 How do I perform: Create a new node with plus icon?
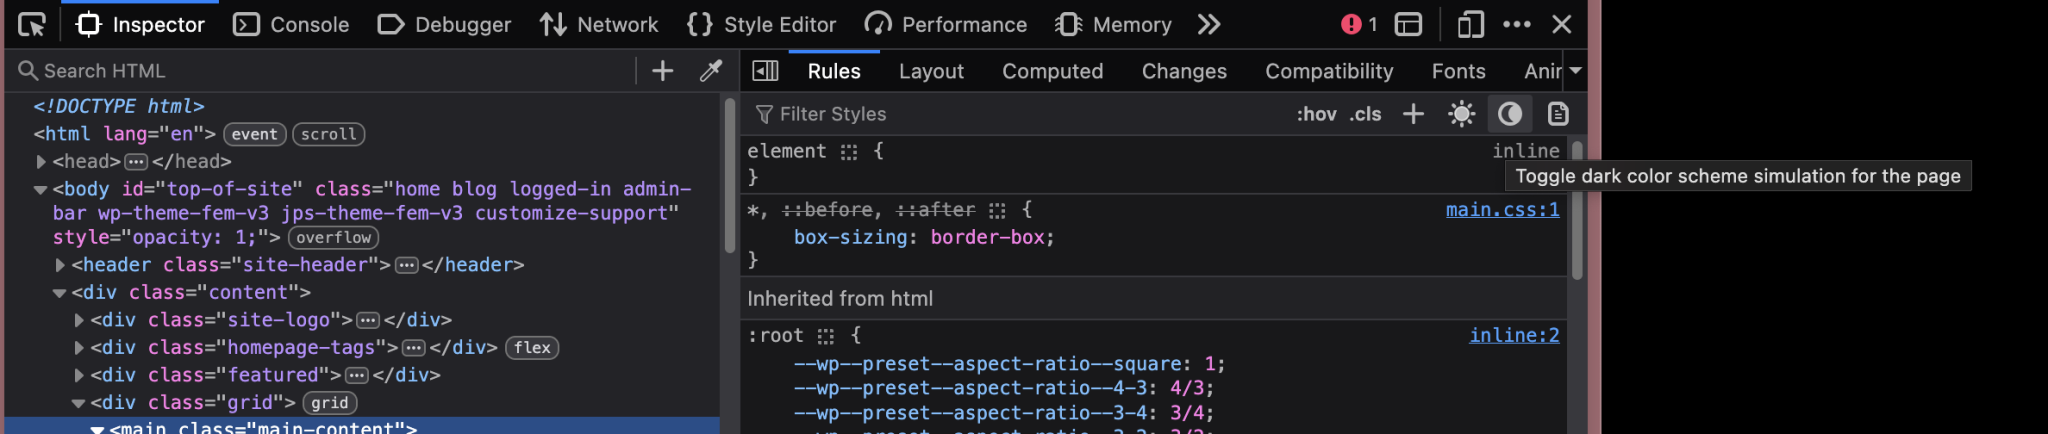pyautogui.click(x=662, y=71)
